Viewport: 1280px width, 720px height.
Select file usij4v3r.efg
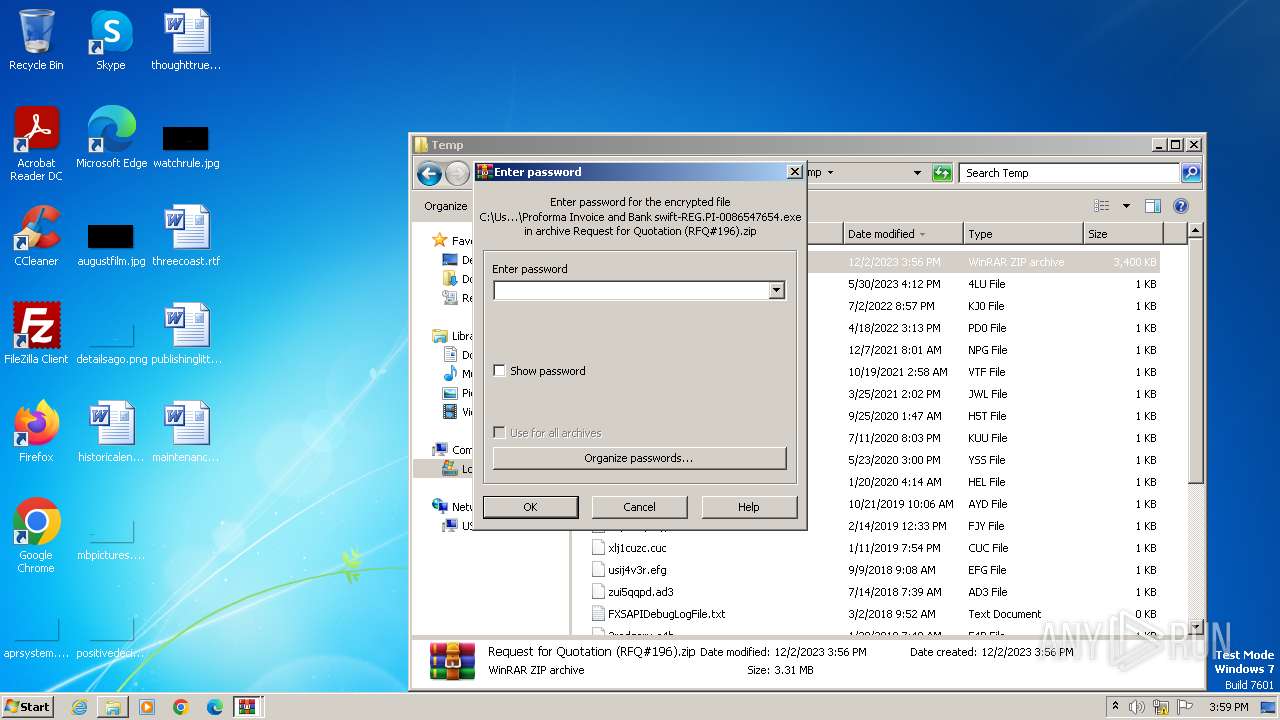(x=637, y=570)
